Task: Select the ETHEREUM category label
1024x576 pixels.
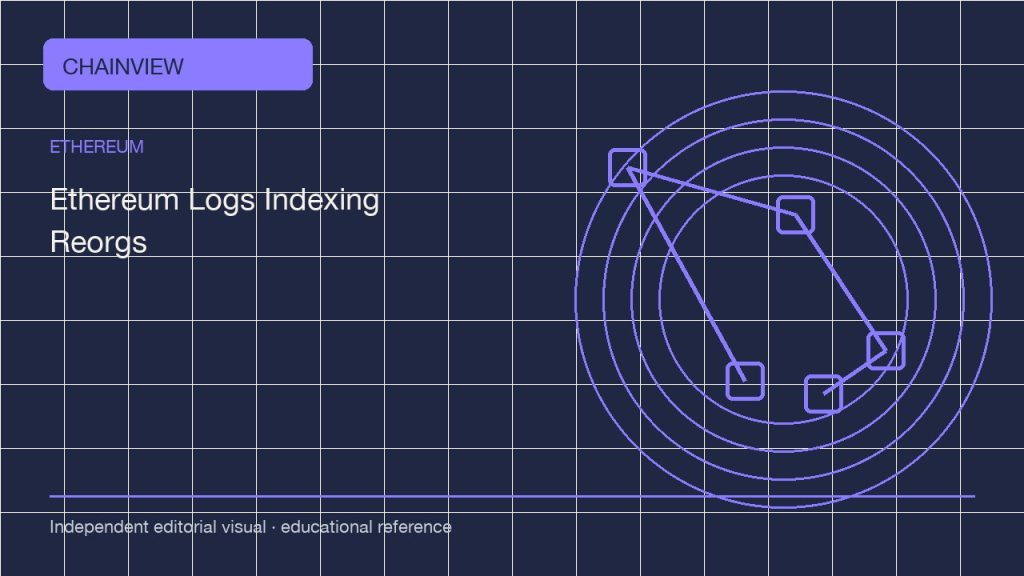Action: coord(97,147)
